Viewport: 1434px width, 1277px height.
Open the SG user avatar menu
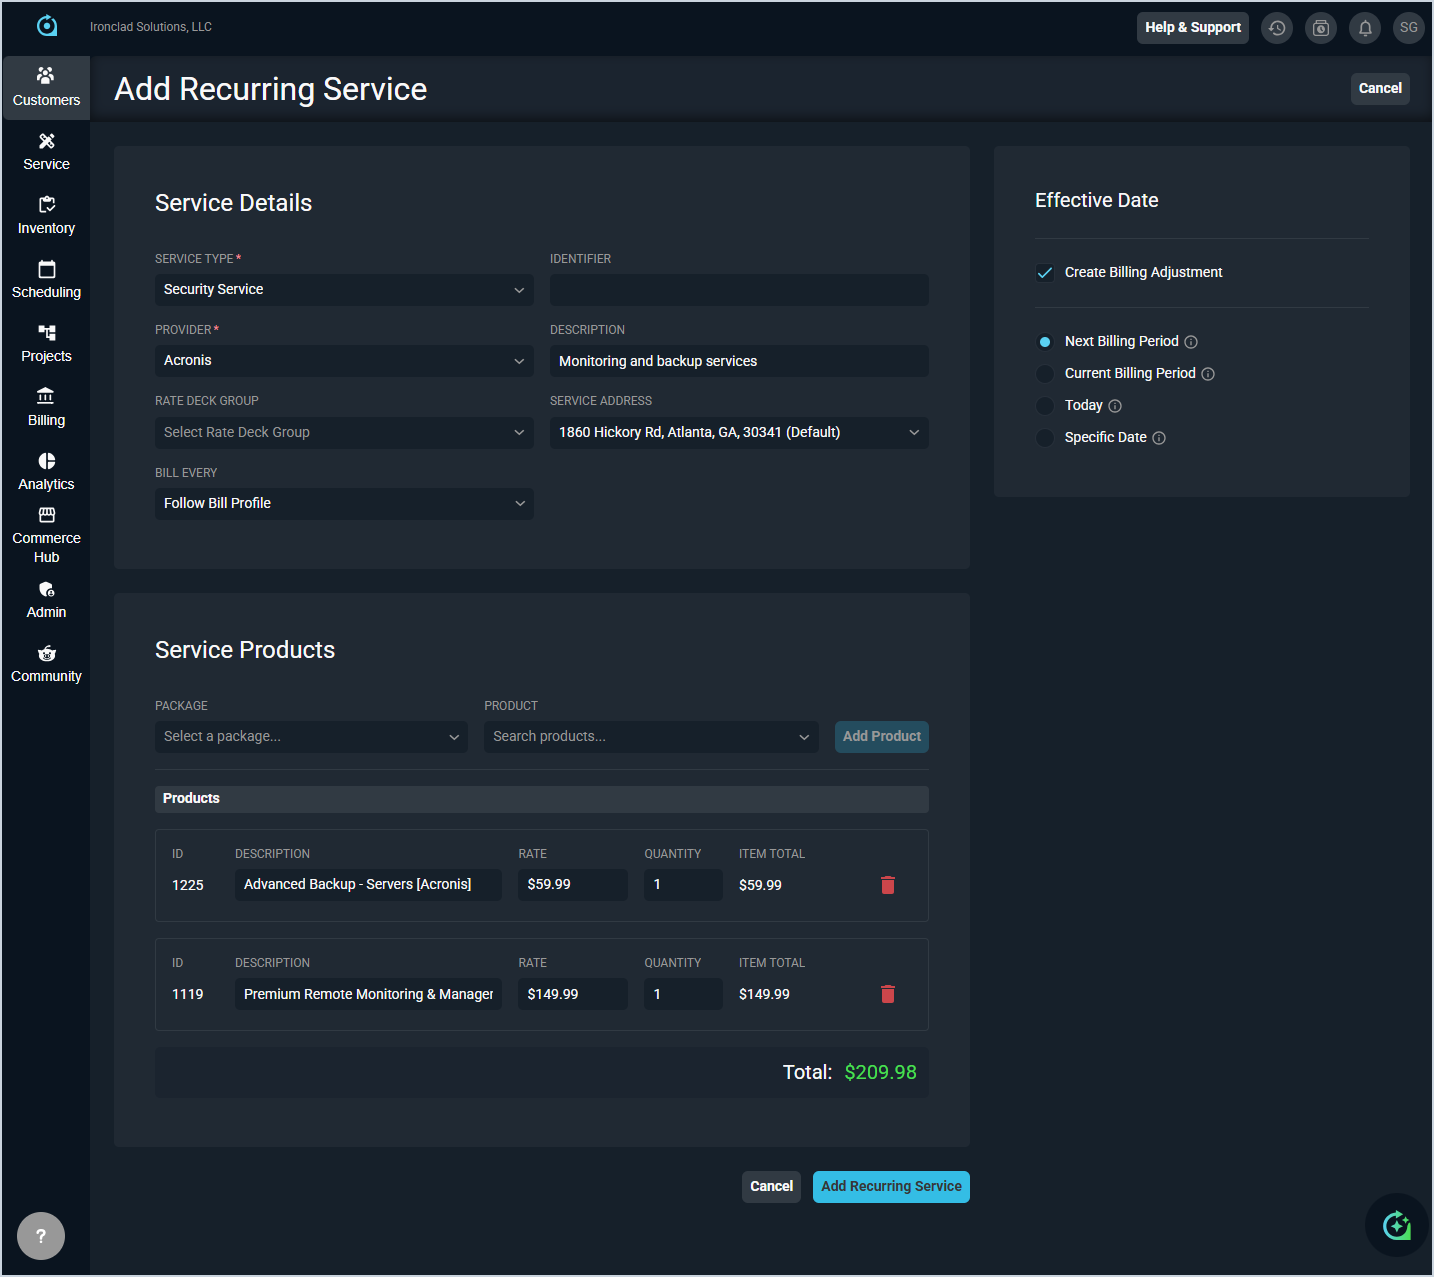[1408, 28]
